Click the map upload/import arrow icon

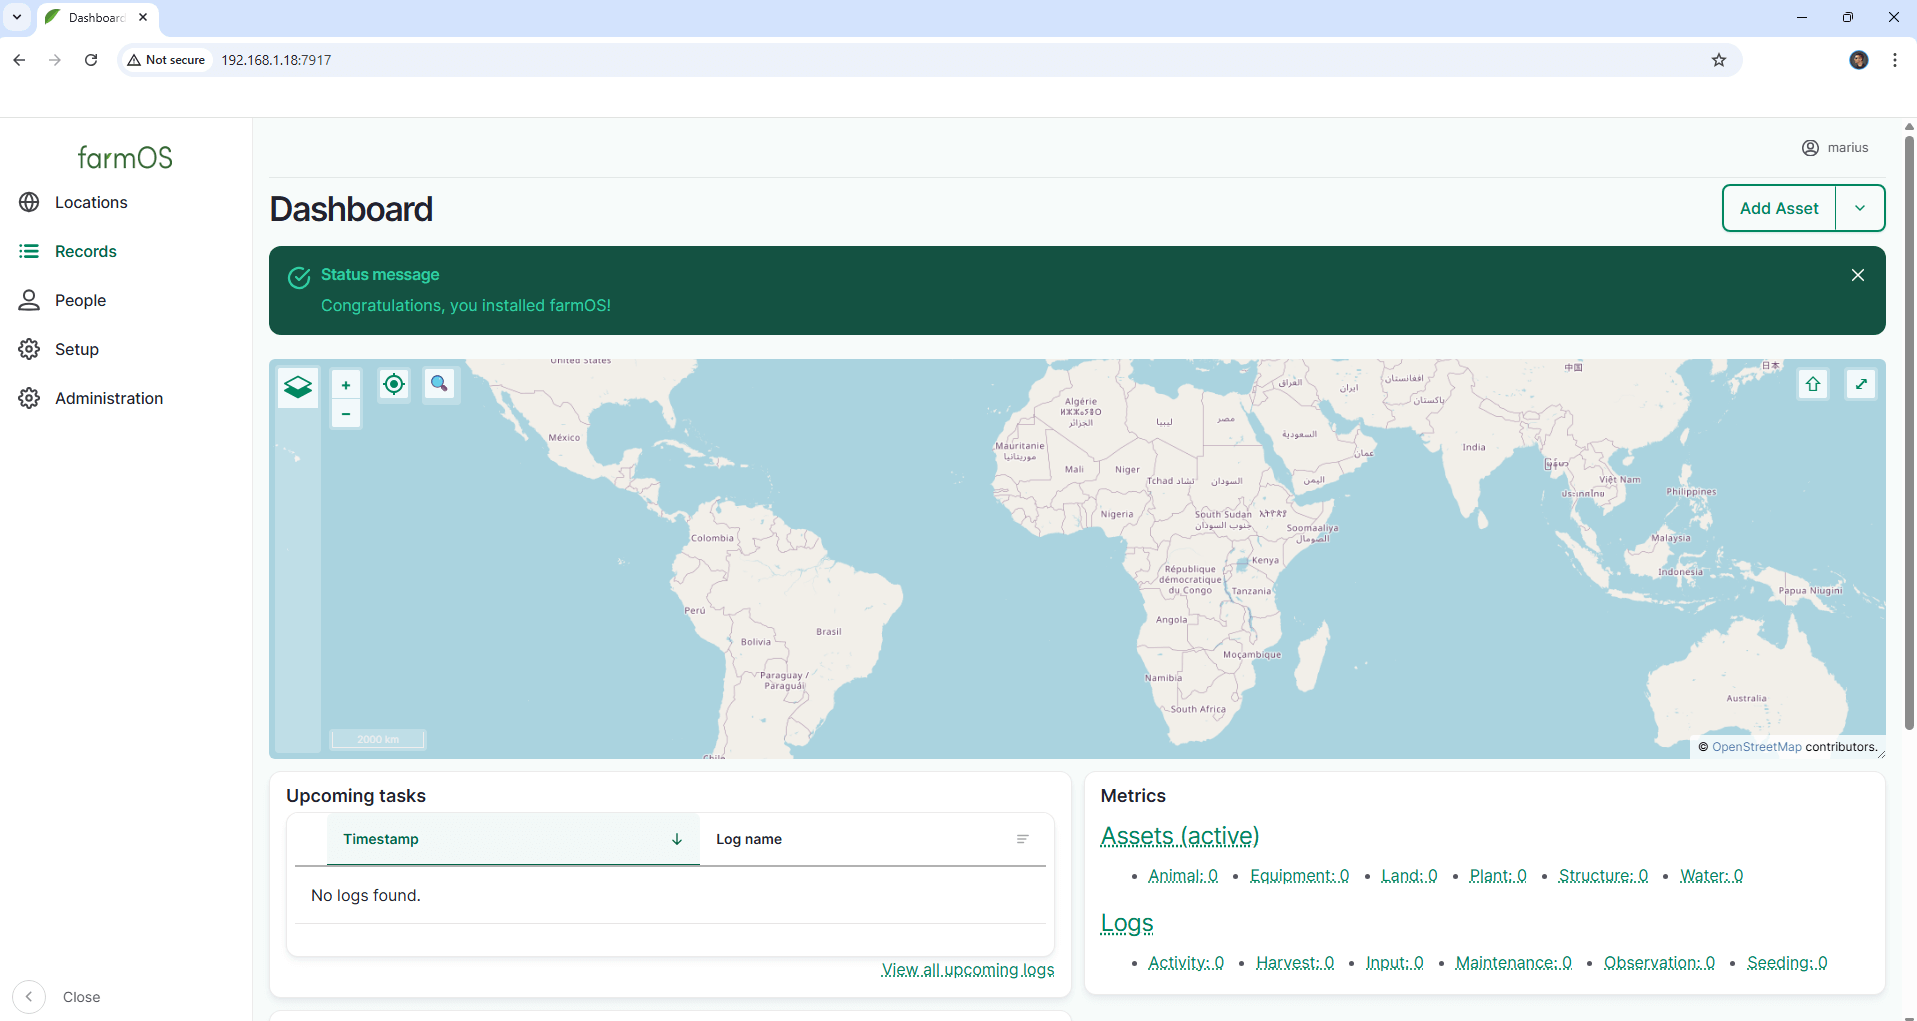coord(1813,385)
